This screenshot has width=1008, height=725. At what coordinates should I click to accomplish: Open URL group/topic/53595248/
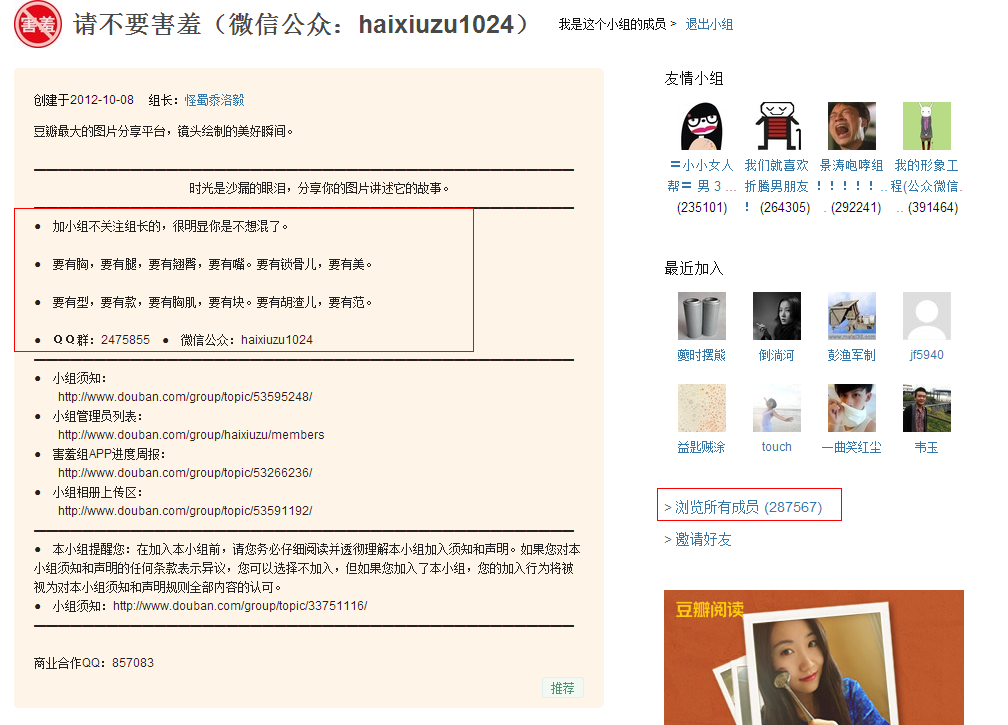click(x=185, y=397)
